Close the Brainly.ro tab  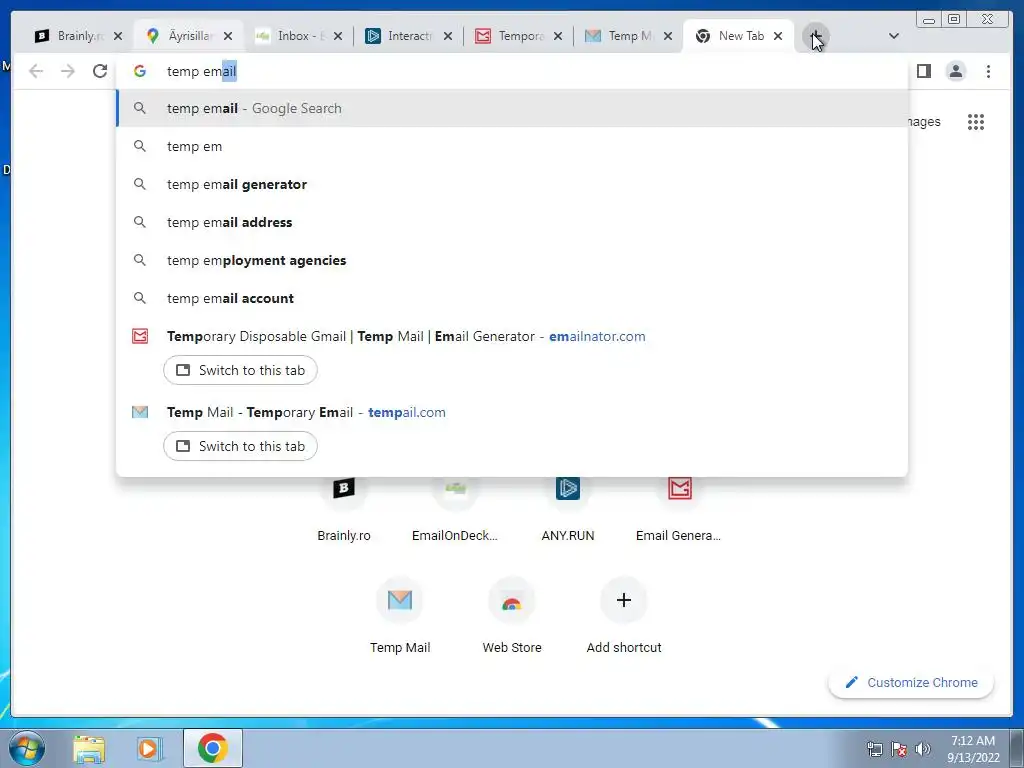118,36
